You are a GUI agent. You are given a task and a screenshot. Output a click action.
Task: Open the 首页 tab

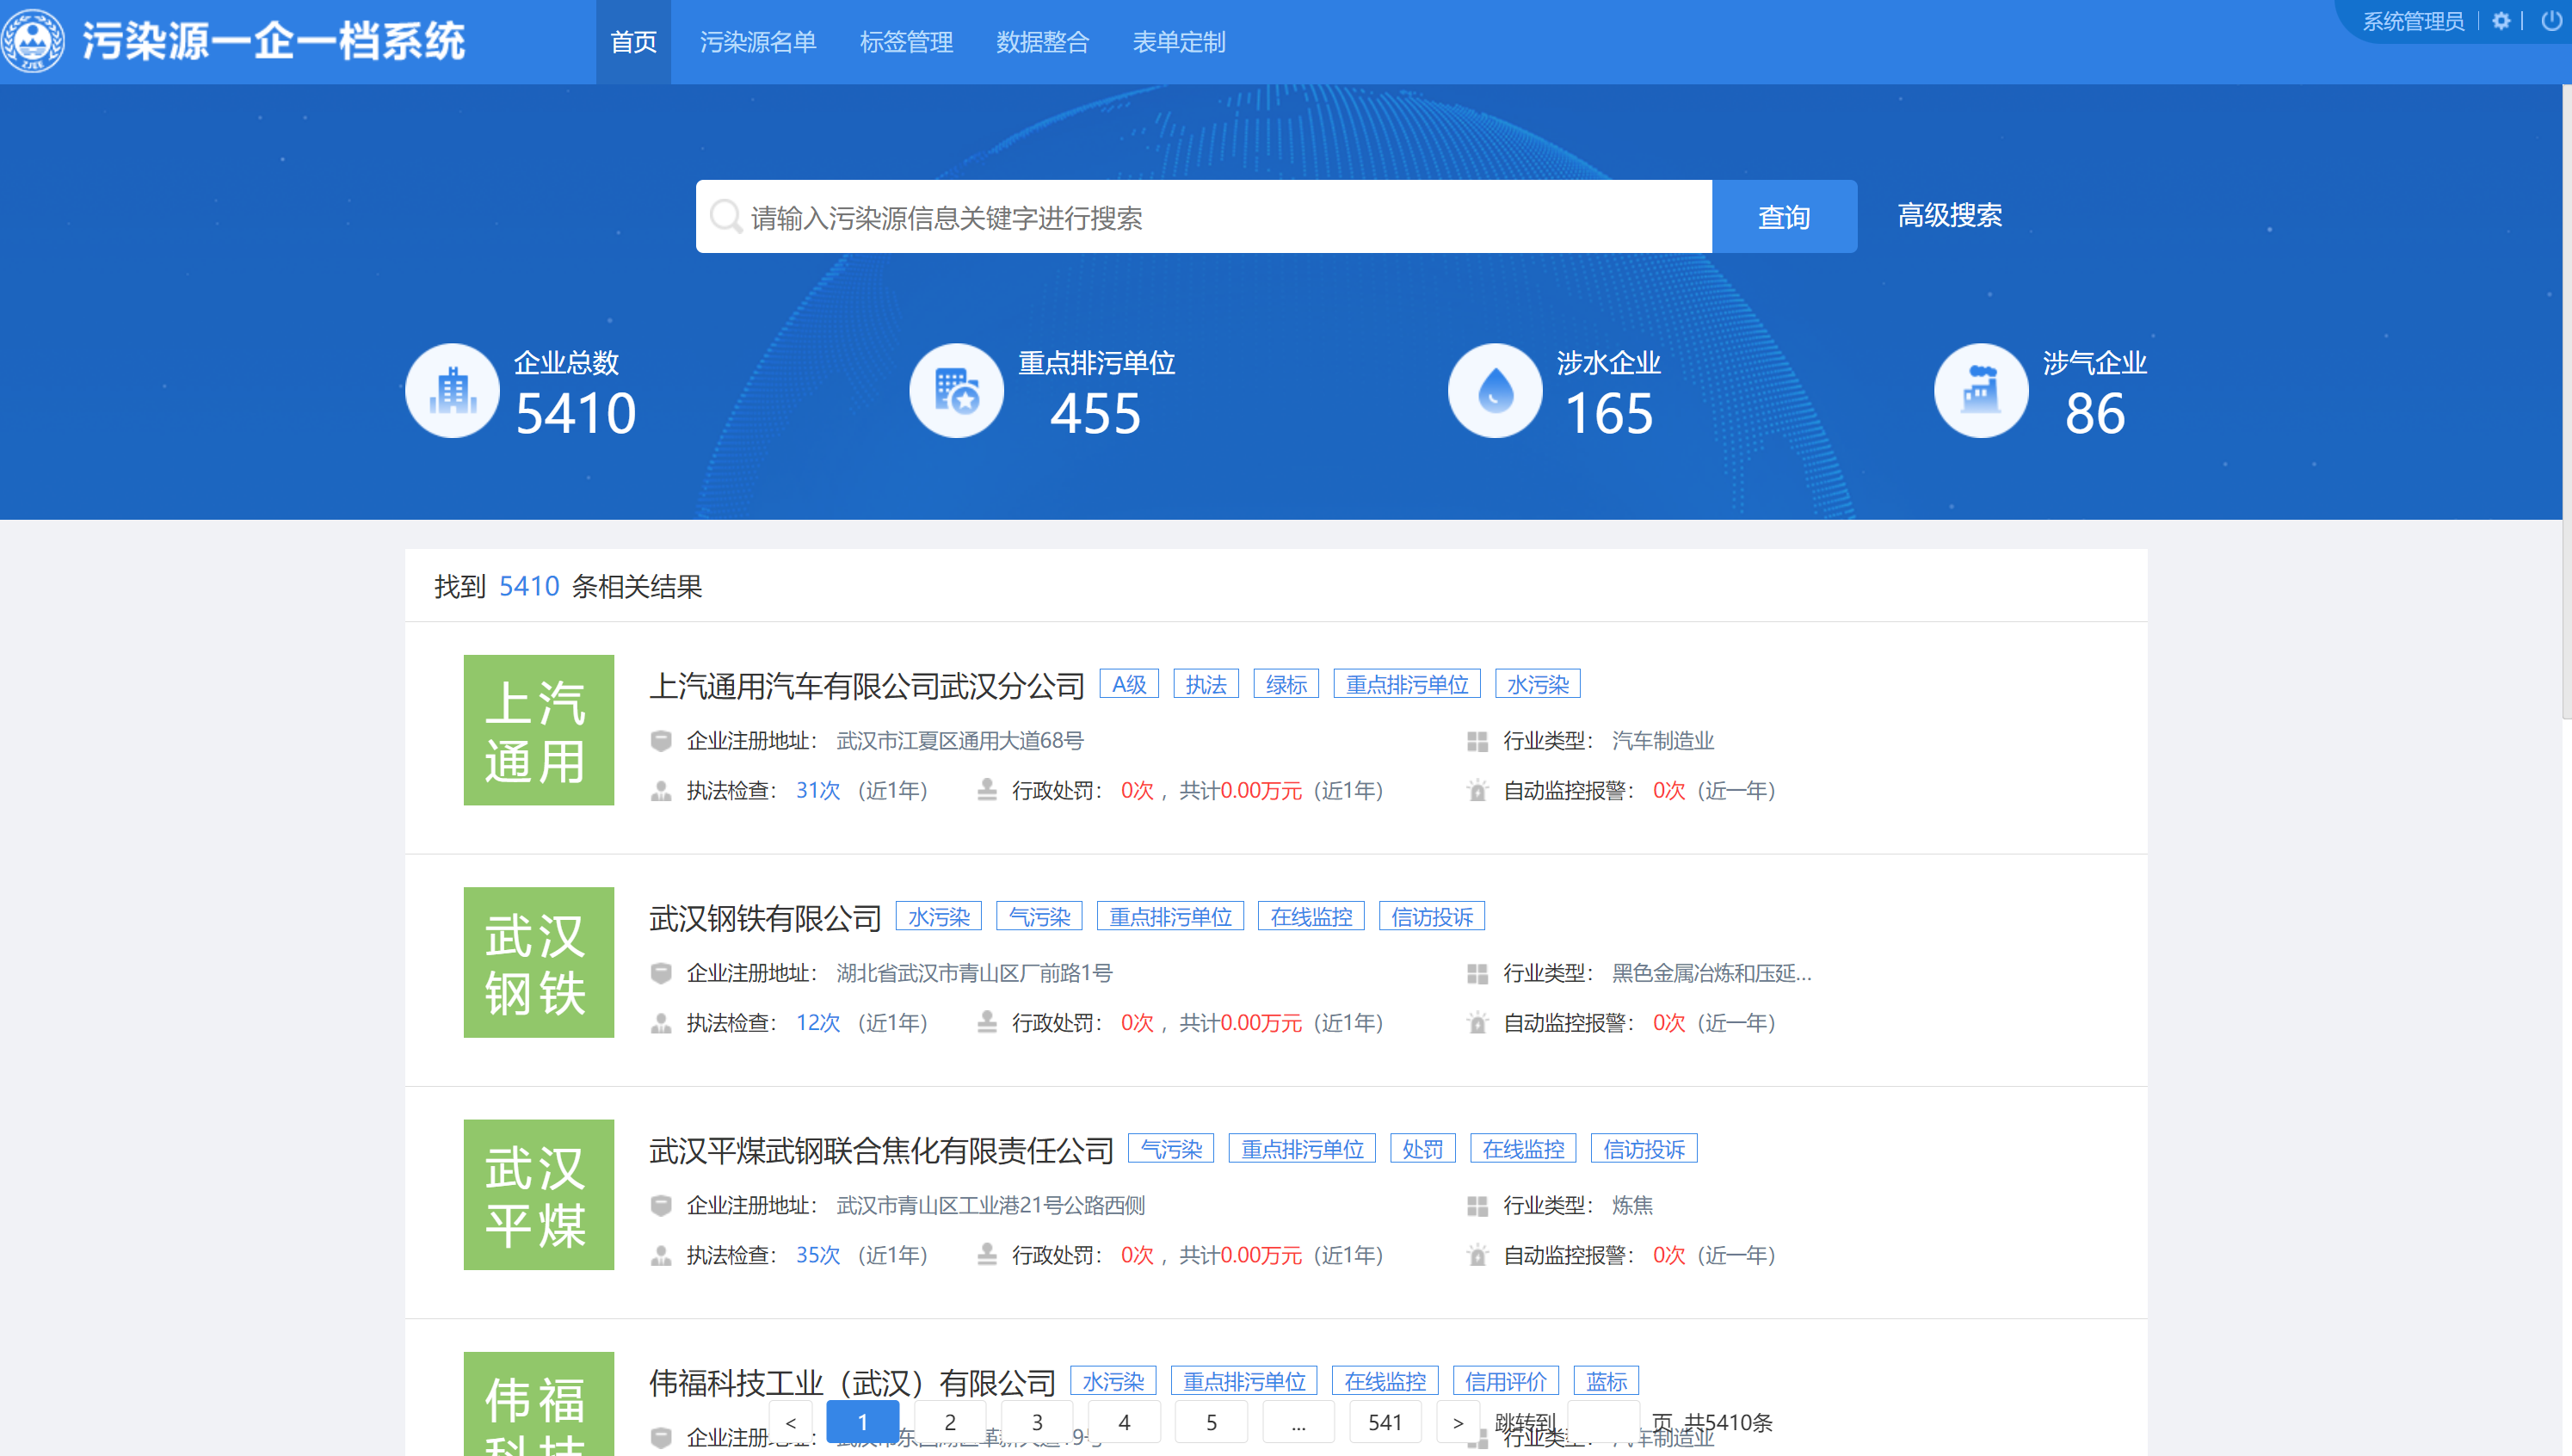pos(633,42)
